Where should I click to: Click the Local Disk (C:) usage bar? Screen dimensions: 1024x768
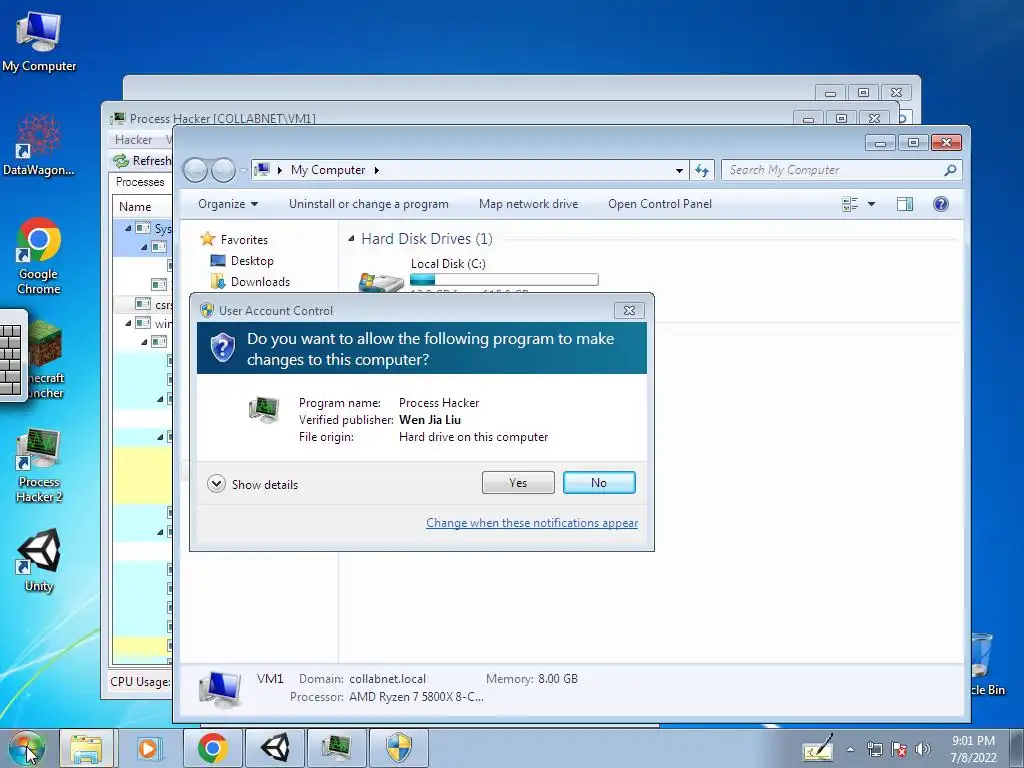point(504,280)
